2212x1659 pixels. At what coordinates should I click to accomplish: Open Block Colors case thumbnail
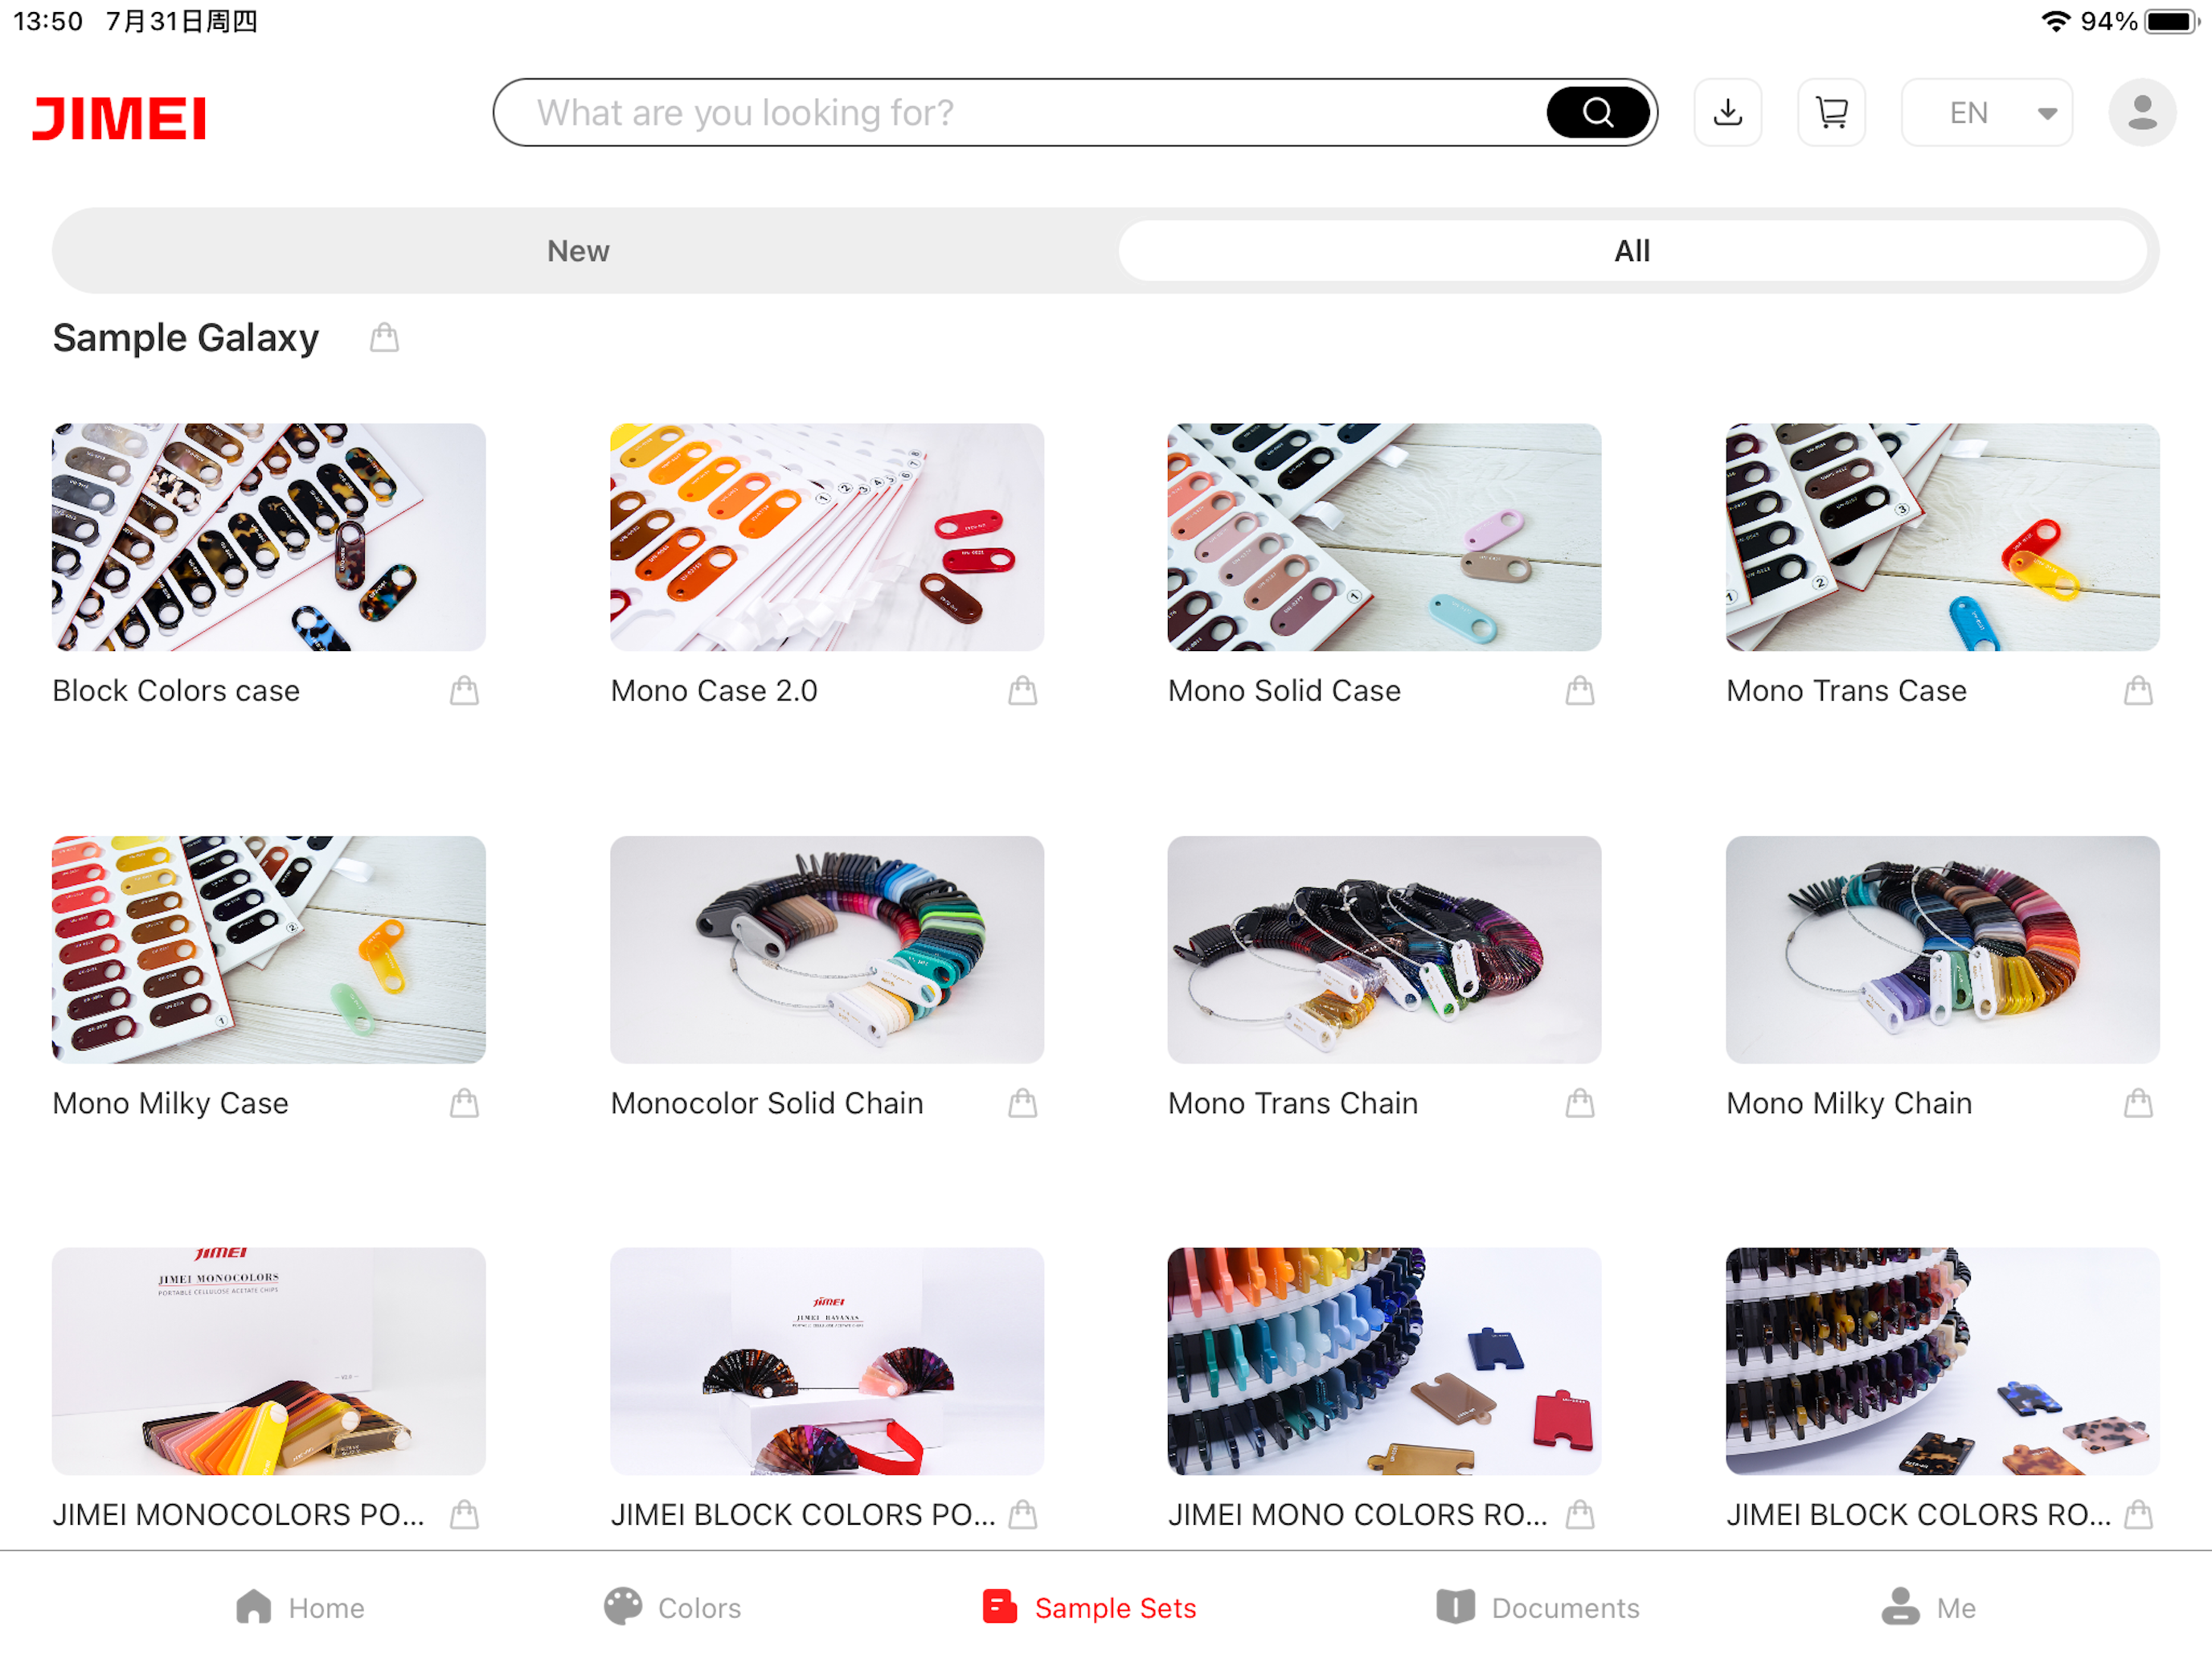(x=269, y=537)
